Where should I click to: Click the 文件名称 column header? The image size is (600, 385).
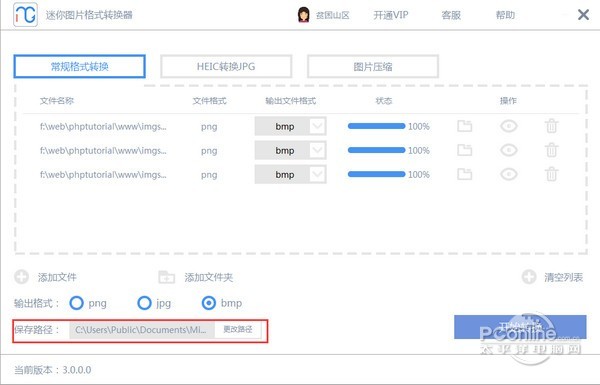57,101
